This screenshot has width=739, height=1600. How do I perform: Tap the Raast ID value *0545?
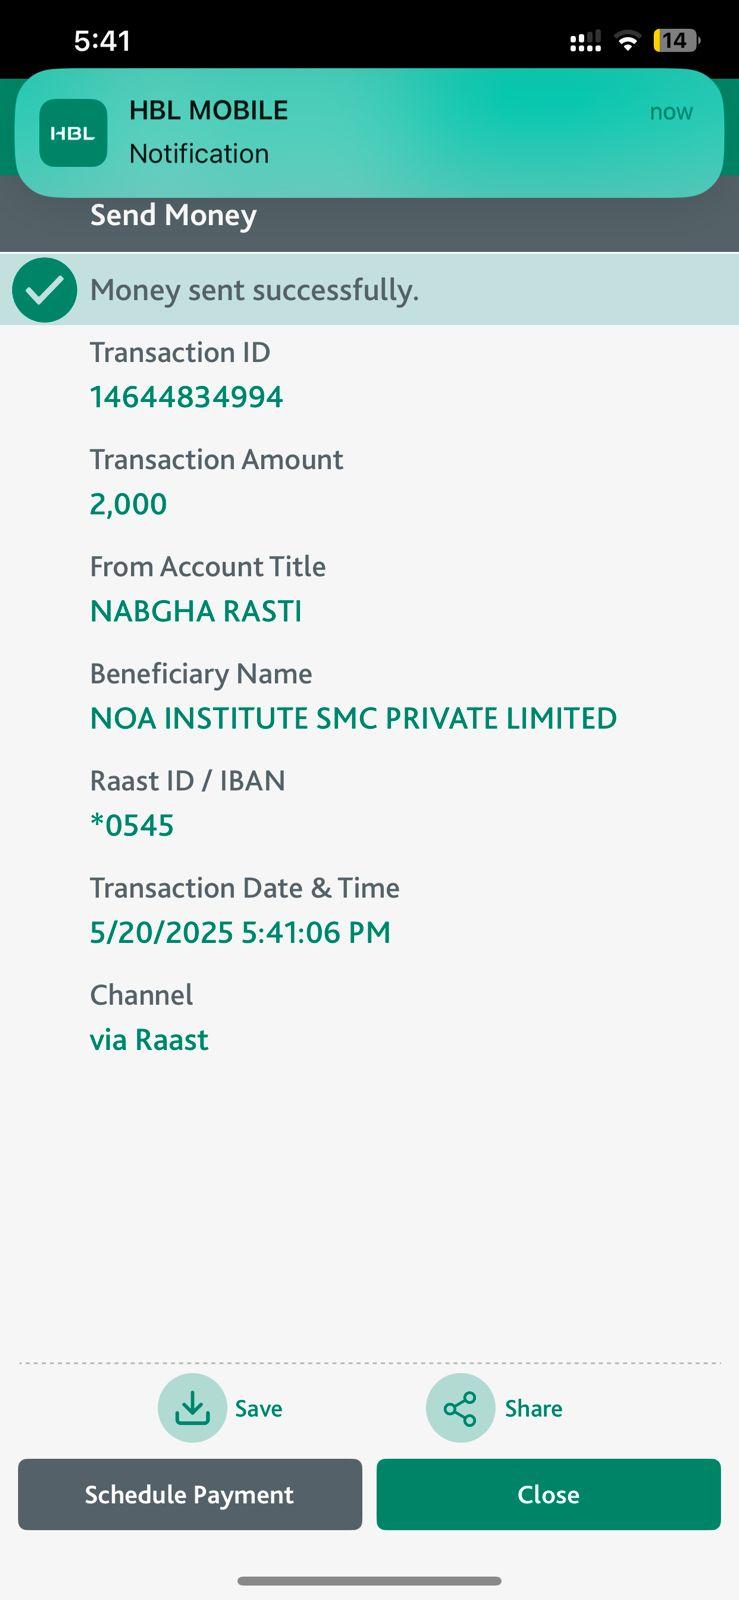coord(132,825)
